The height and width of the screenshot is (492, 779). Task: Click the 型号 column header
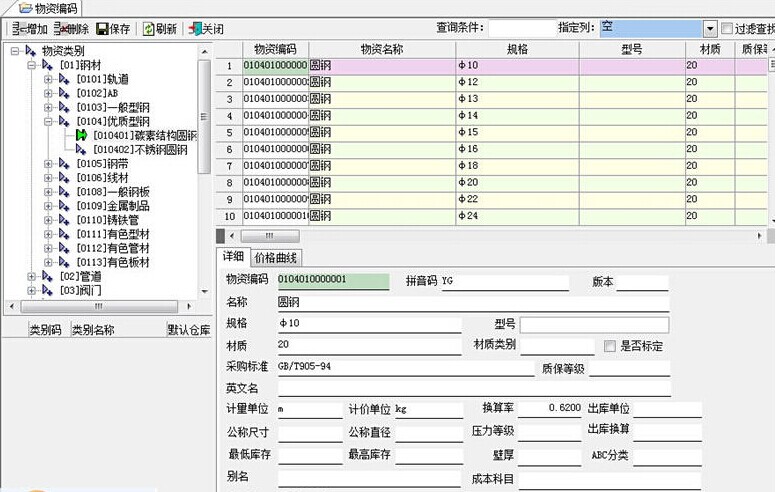point(632,49)
